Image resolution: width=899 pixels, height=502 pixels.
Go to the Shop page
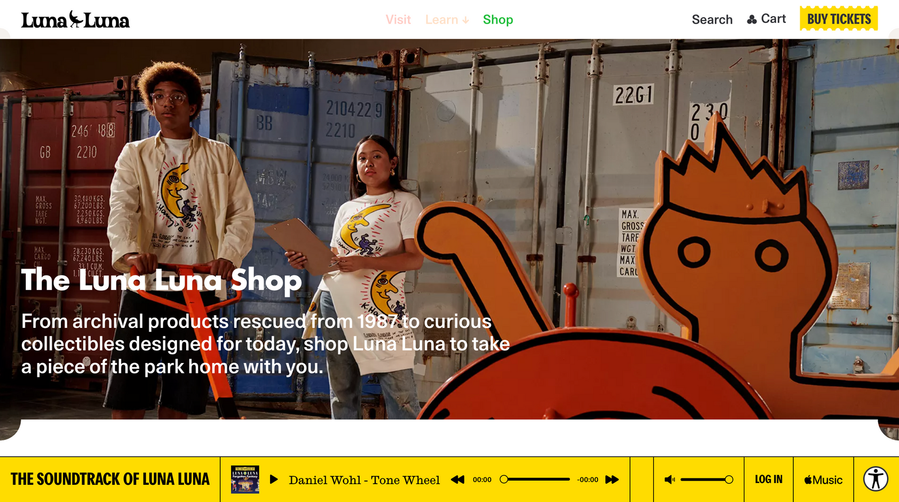(498, 19)
